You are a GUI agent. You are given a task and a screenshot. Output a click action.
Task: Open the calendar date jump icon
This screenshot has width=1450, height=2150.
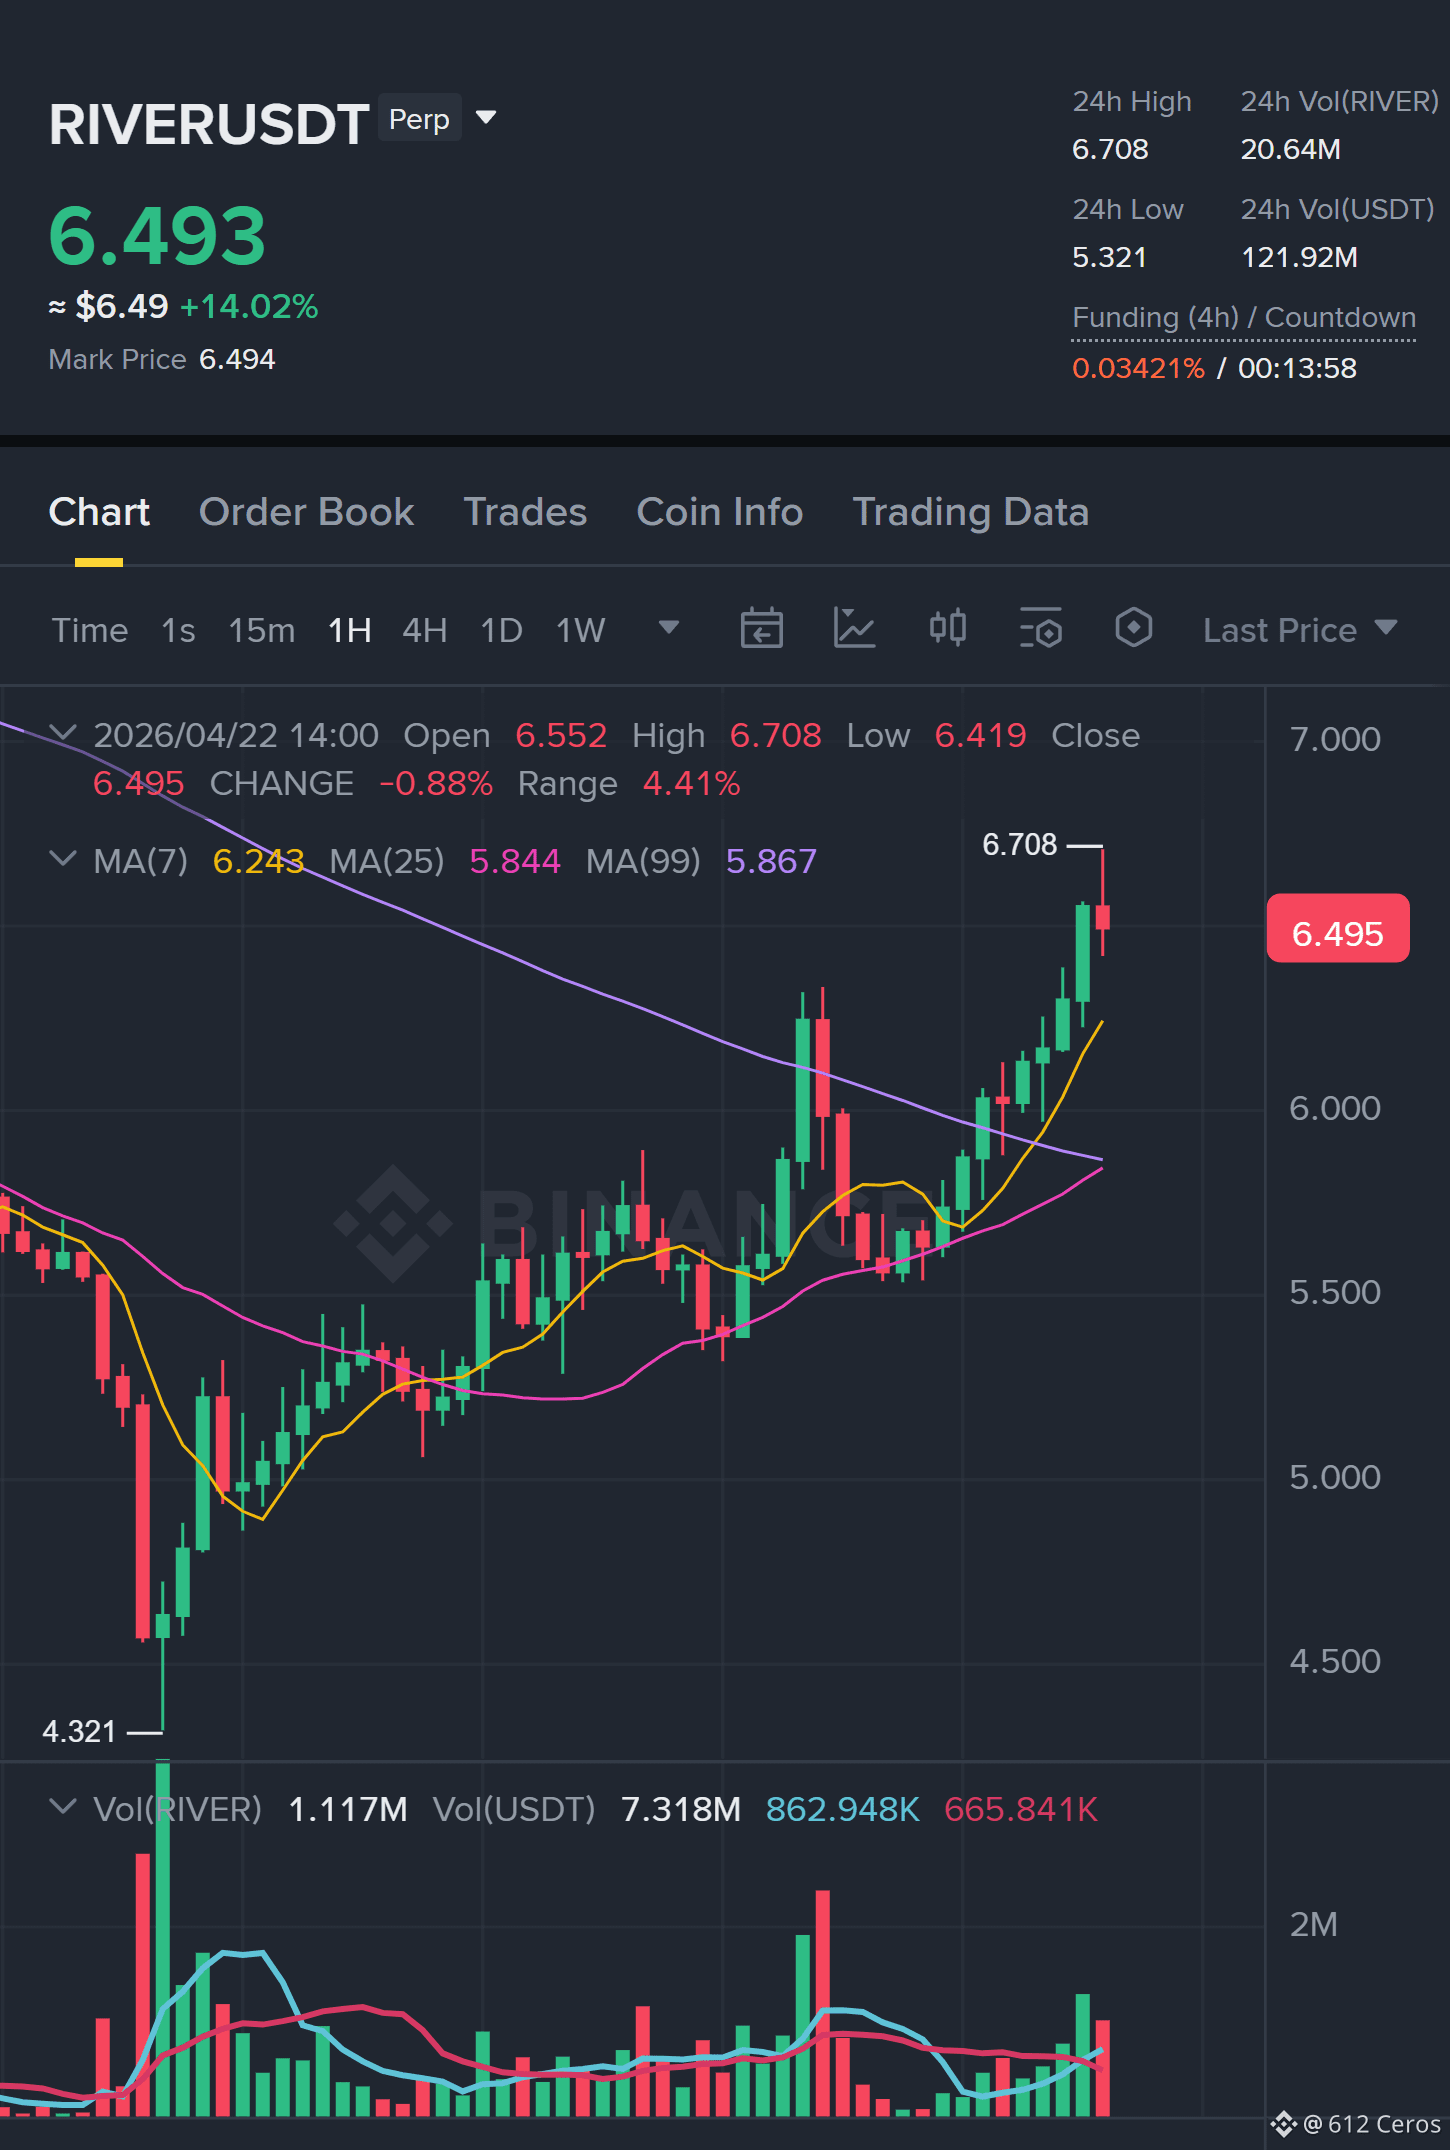[761, 629]
